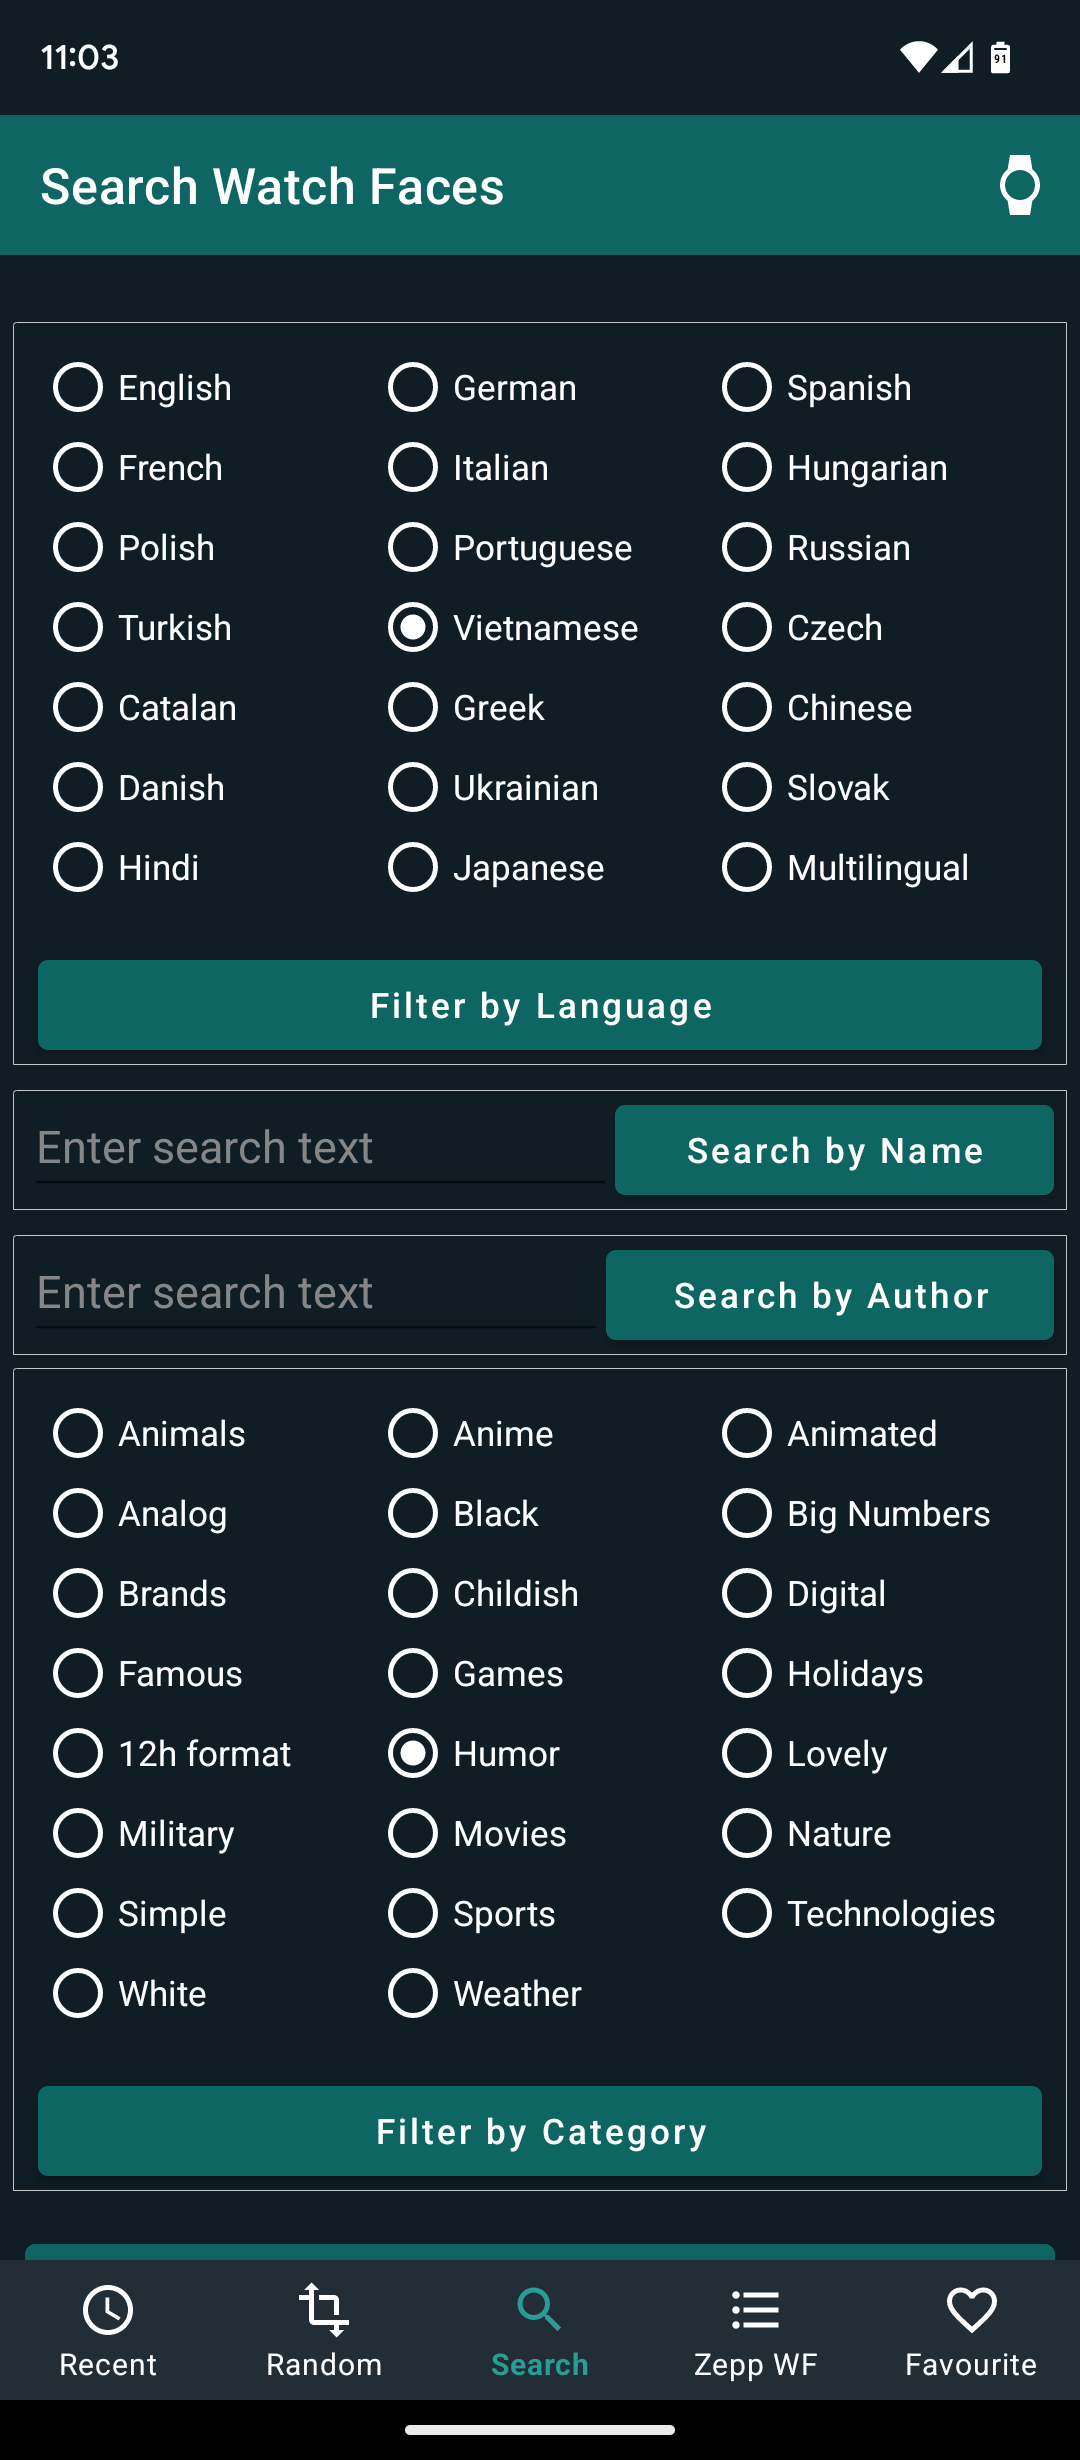Select the Animals category radio button
The image size is (1080, 2460).
(x=78, y=1434)
